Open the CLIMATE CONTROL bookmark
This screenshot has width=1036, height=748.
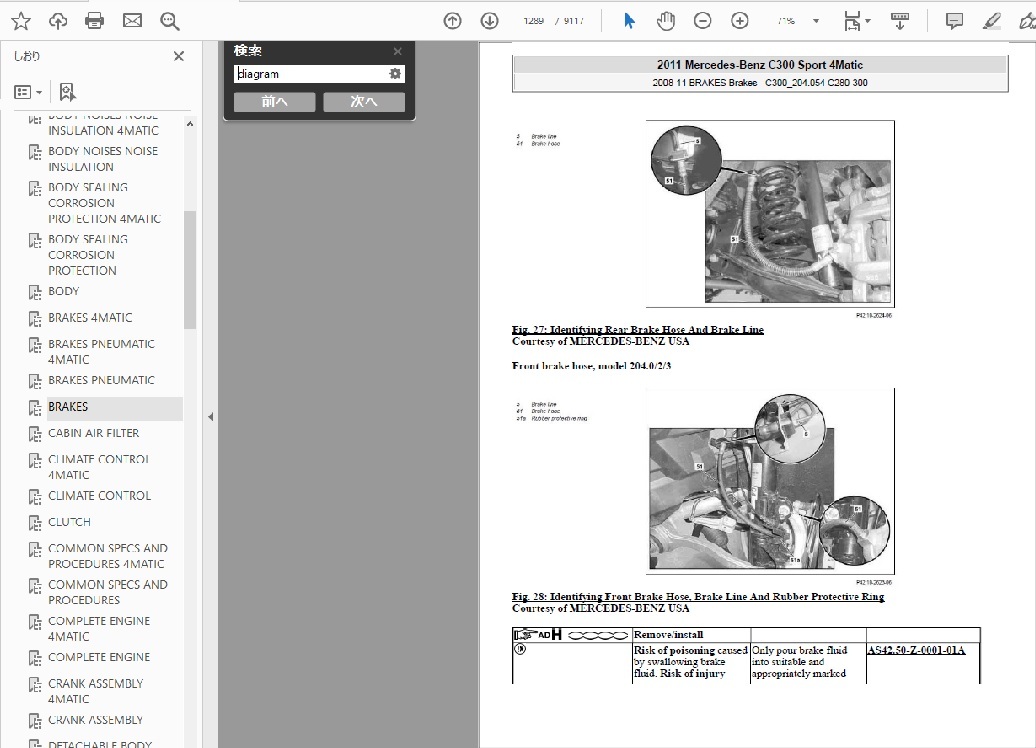tap(99, 495)
